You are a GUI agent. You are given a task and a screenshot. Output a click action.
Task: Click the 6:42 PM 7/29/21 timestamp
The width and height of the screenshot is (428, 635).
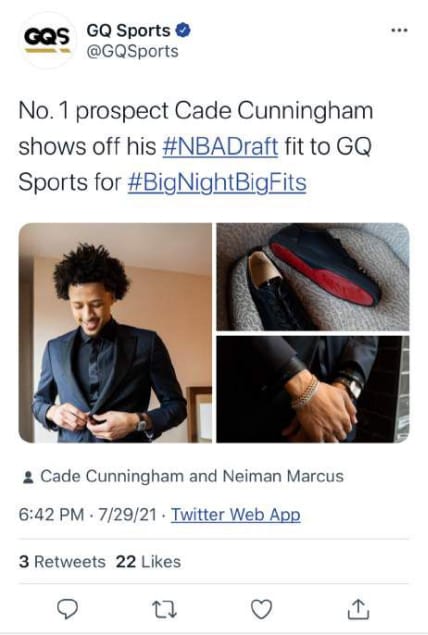[87, 515]
